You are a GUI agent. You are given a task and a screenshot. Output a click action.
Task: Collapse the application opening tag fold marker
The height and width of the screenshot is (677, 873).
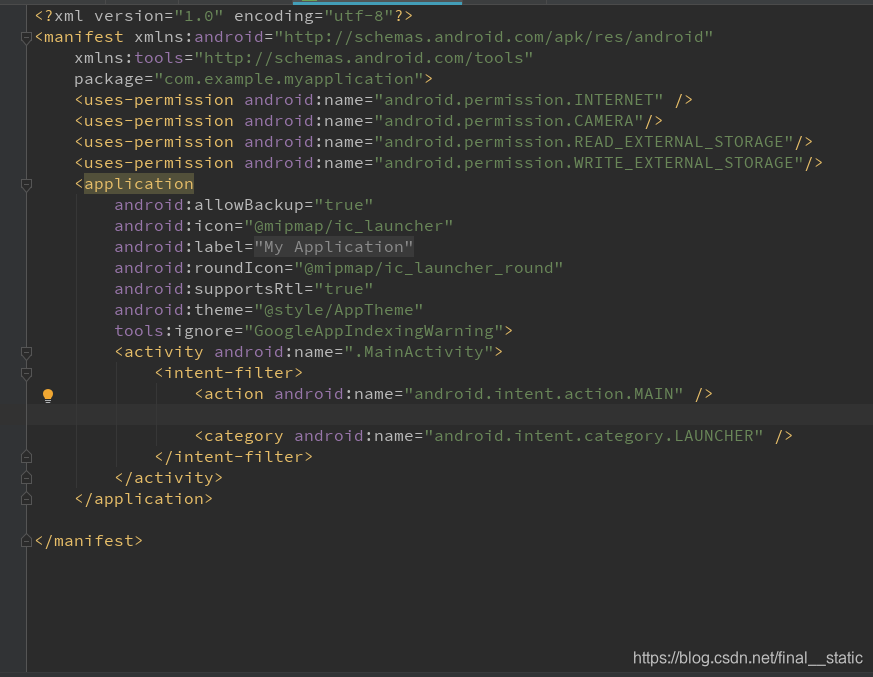(26, 184)
